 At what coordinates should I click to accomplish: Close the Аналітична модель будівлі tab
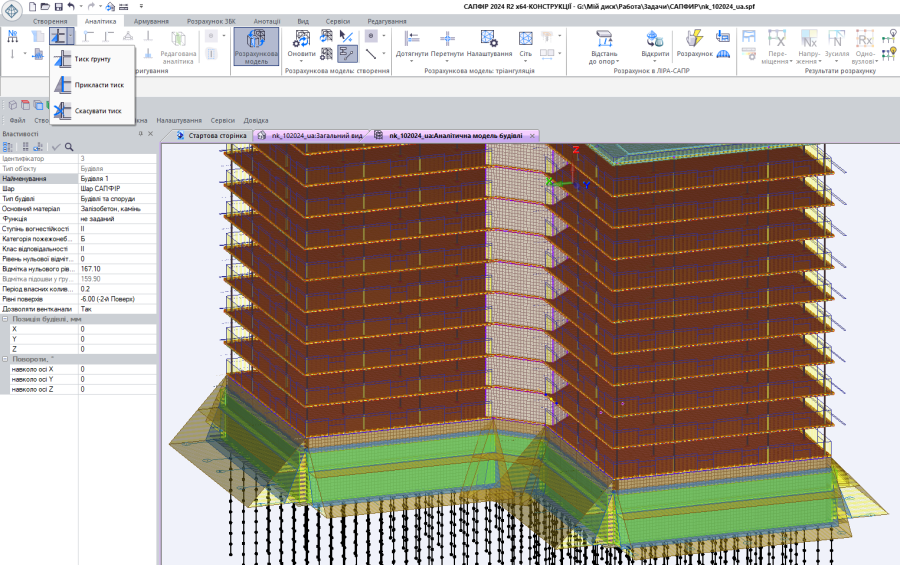pyautogui.click(x=533, y=134)
